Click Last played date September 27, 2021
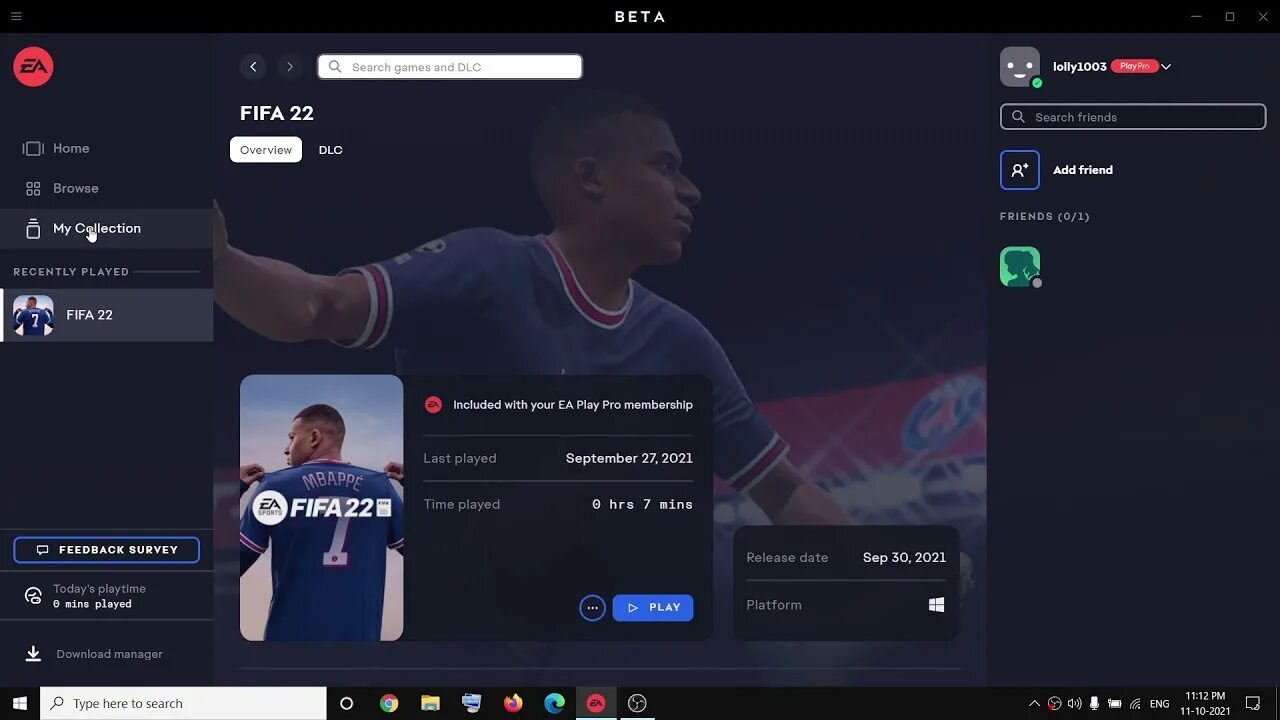This screenshot has width=1280, height=720. [629, 458]
